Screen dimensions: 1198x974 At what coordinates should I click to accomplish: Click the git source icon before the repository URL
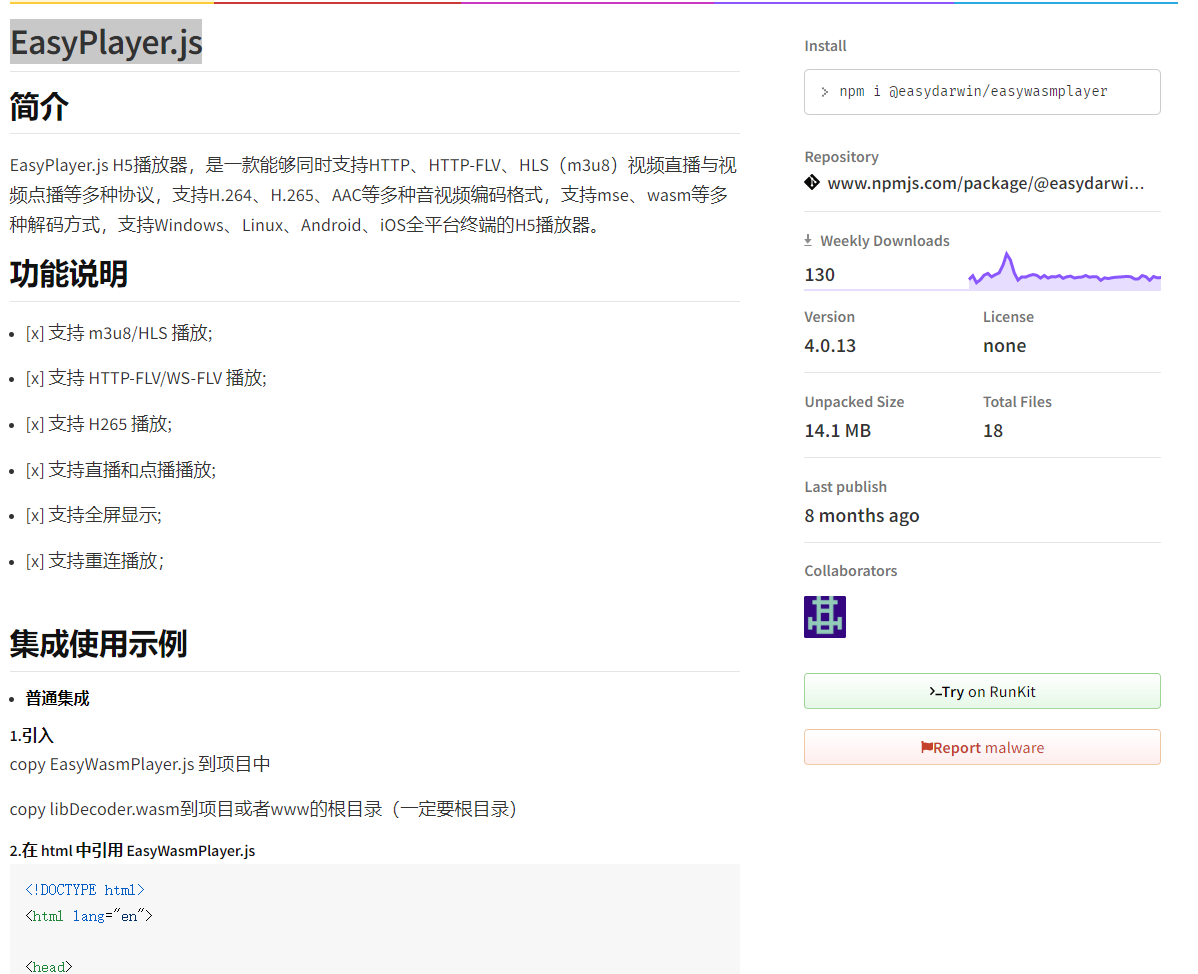(x=811, y=182)
